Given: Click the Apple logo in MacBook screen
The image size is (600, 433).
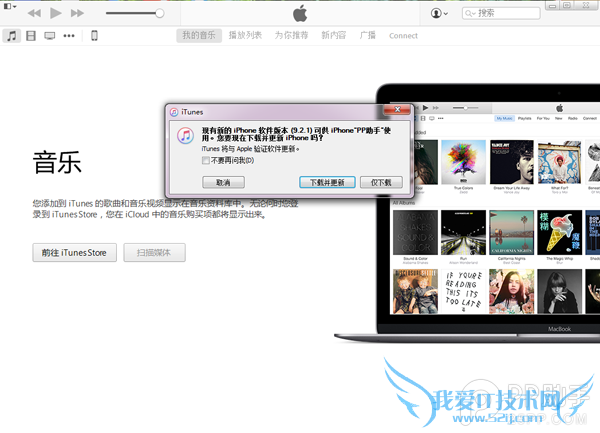Looking at the screenshot, I should coord(559,108).
